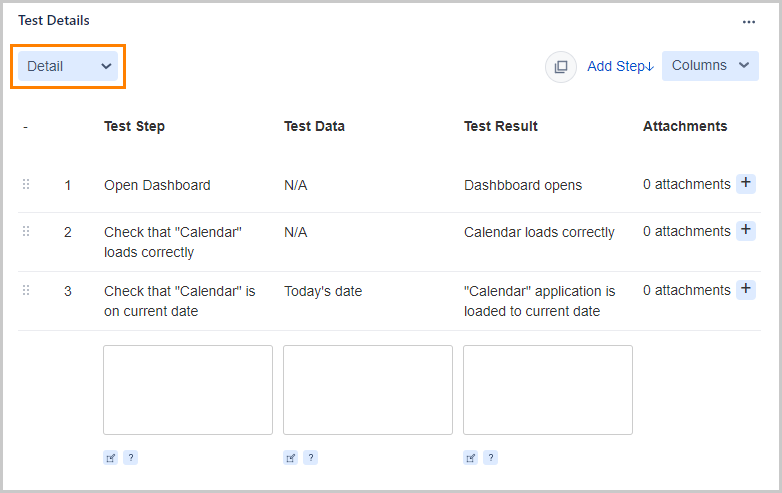Click step number 2
This screenshot has width=782, height=493.
(x=67, y=232)
